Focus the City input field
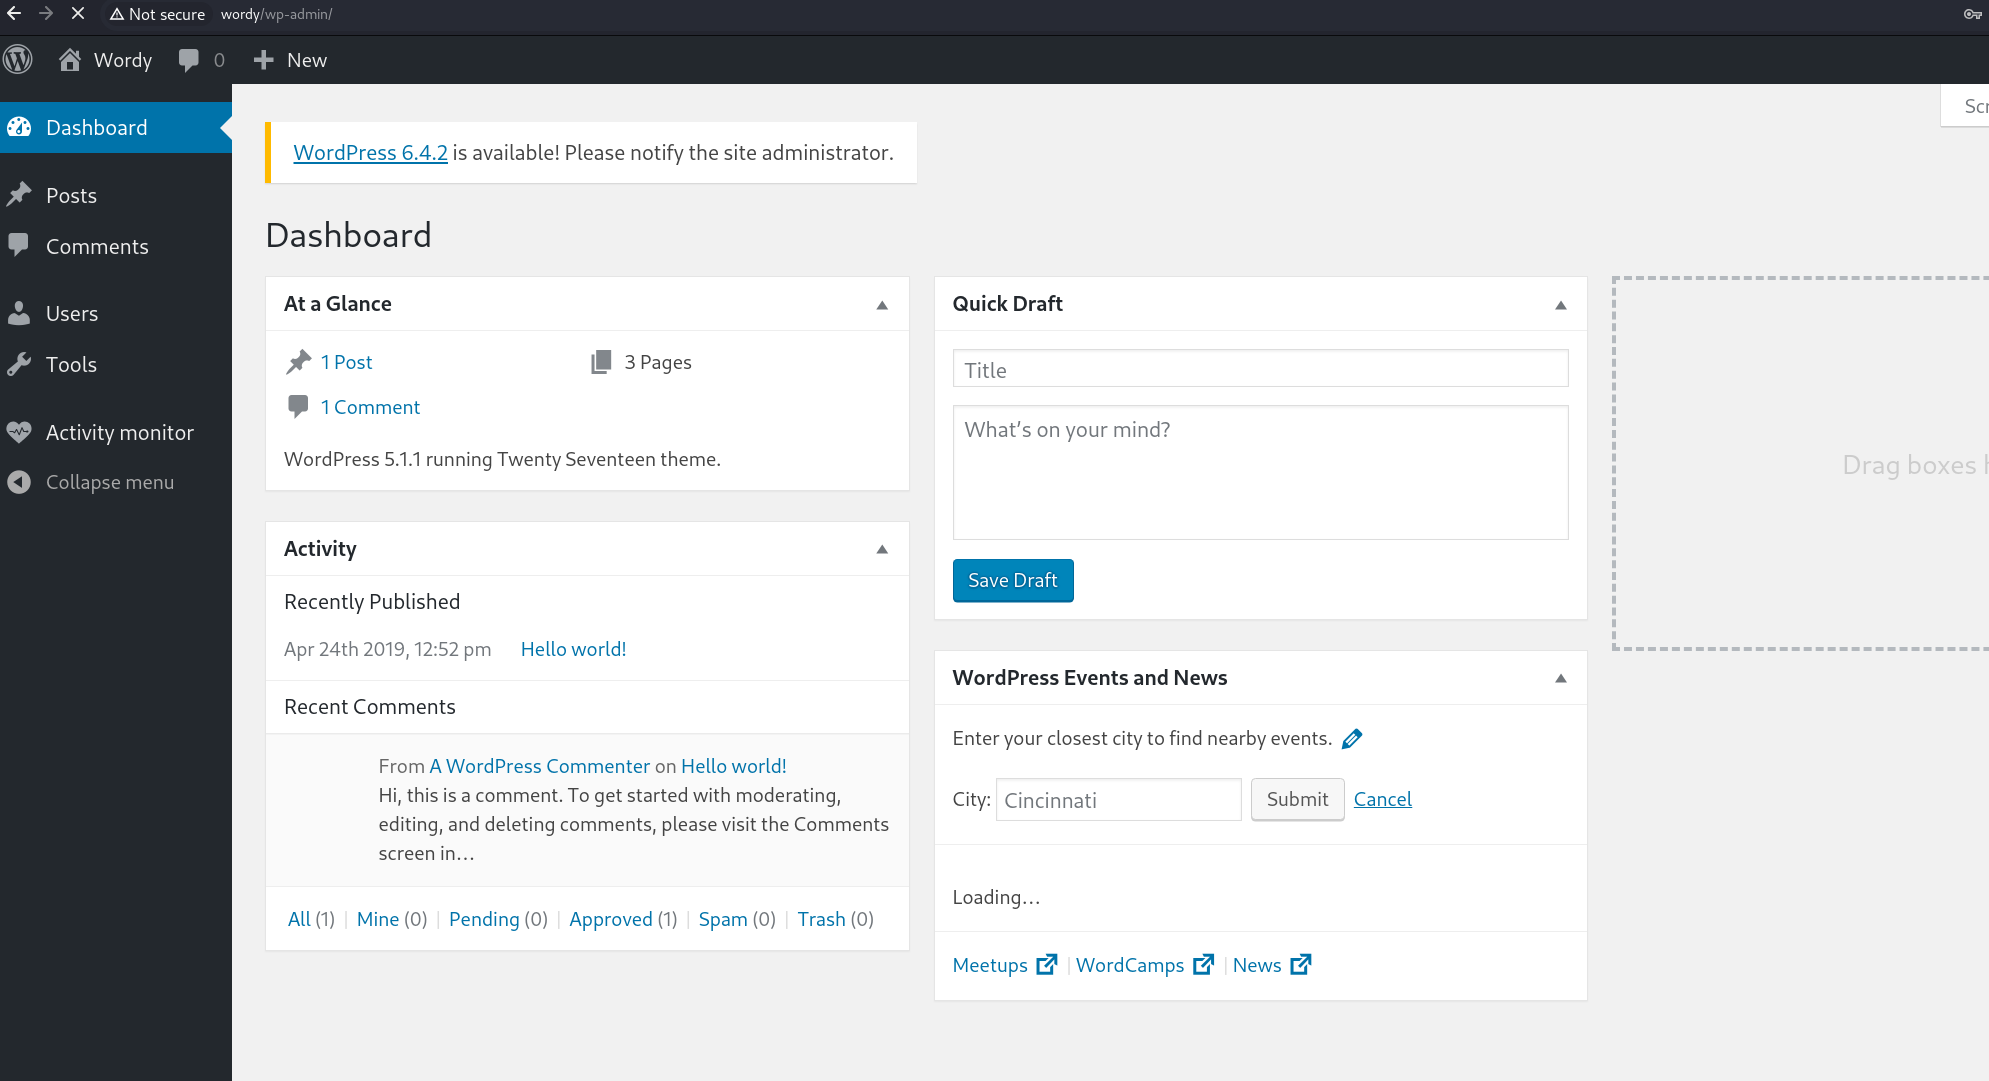 (1118, 800)
